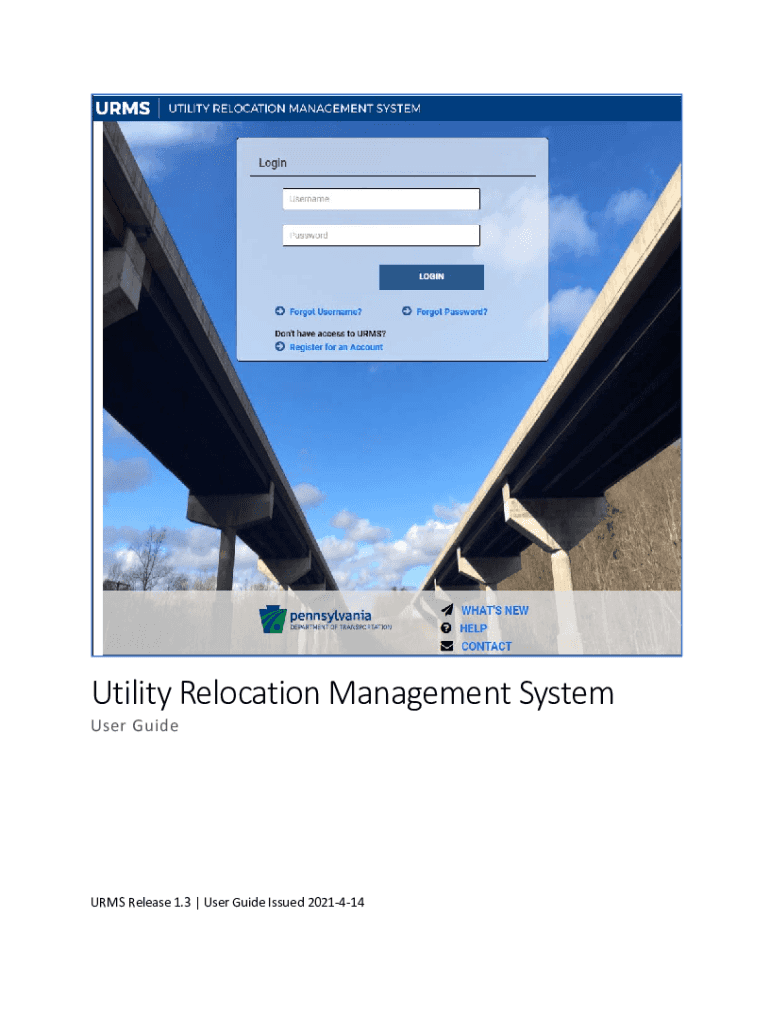Click the Pennsylvania keystone logo
The image size is (770, 1024).
[x=272, y=620]
